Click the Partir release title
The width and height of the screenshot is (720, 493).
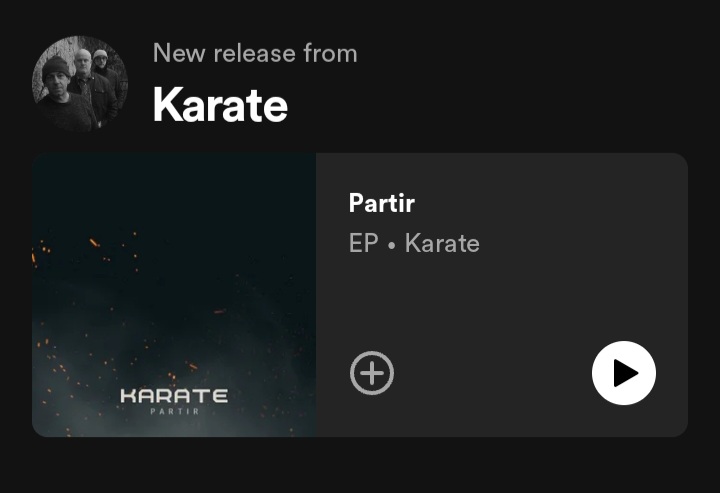coord(382,203)
